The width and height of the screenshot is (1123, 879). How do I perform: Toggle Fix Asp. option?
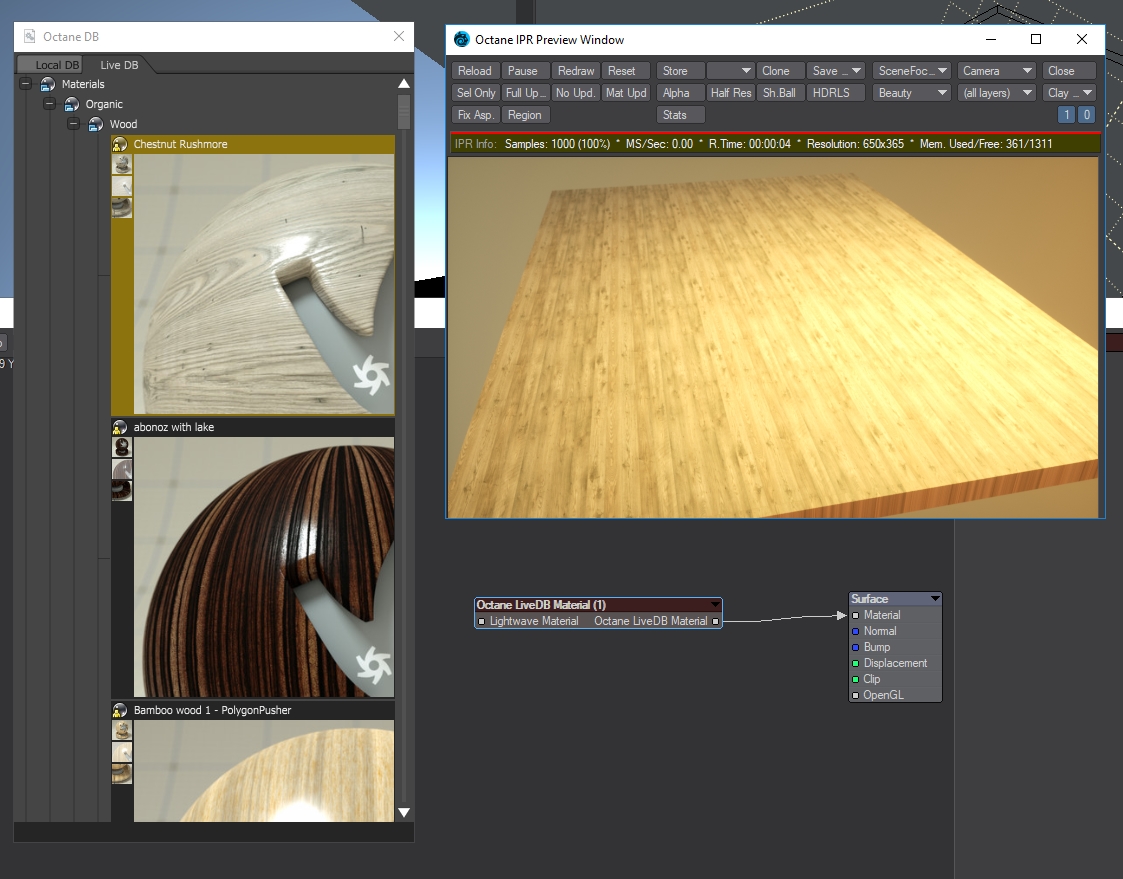point(476,115)
